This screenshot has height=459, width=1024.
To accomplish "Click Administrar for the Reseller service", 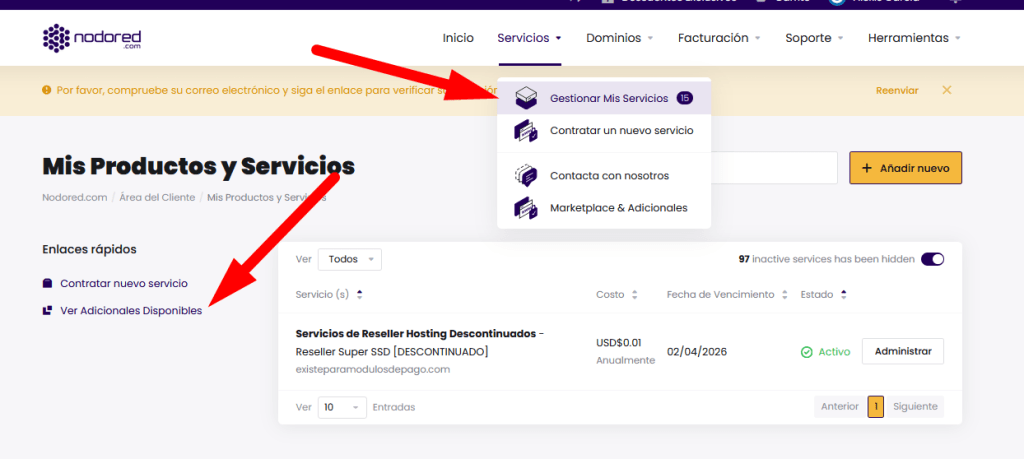I will pyautogui.click(x=903, y=351).
